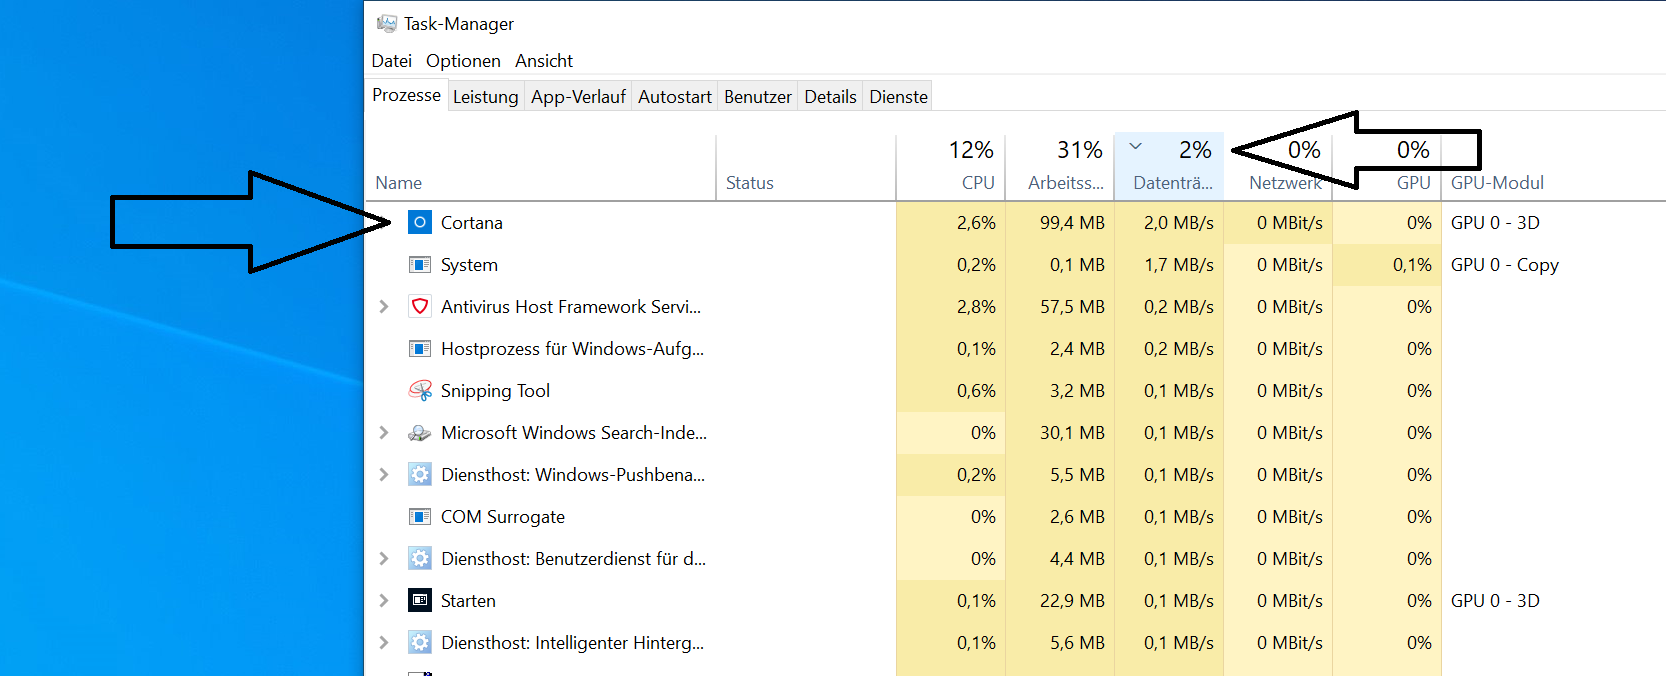This screenshot has height=676, width=1666.
Task: Expand the Antivirus Host Framework Service row
Action: tap(384, 307)
